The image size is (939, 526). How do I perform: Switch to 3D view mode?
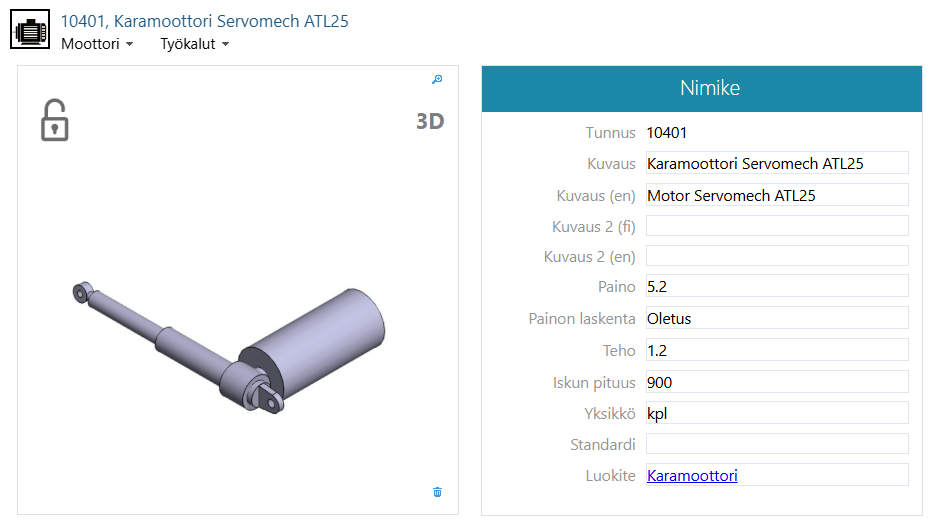(430, 122)
